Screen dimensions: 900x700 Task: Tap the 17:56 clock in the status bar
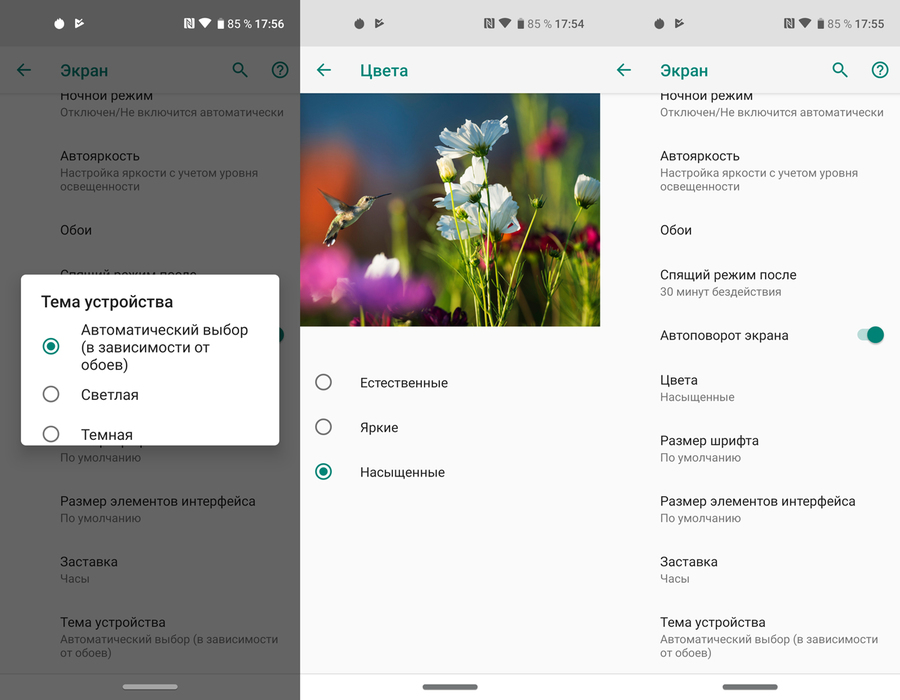(269, 24)
